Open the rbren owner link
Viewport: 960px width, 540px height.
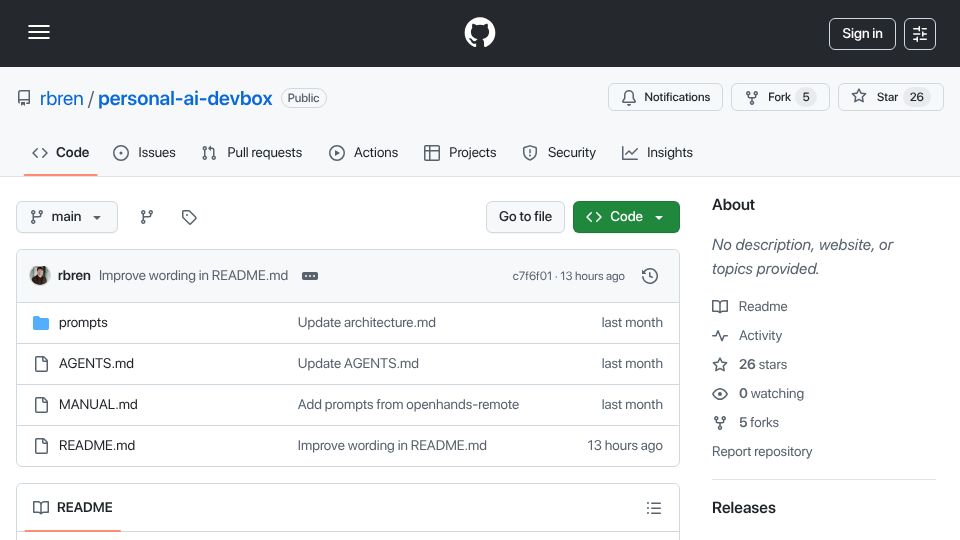(61, 98)
